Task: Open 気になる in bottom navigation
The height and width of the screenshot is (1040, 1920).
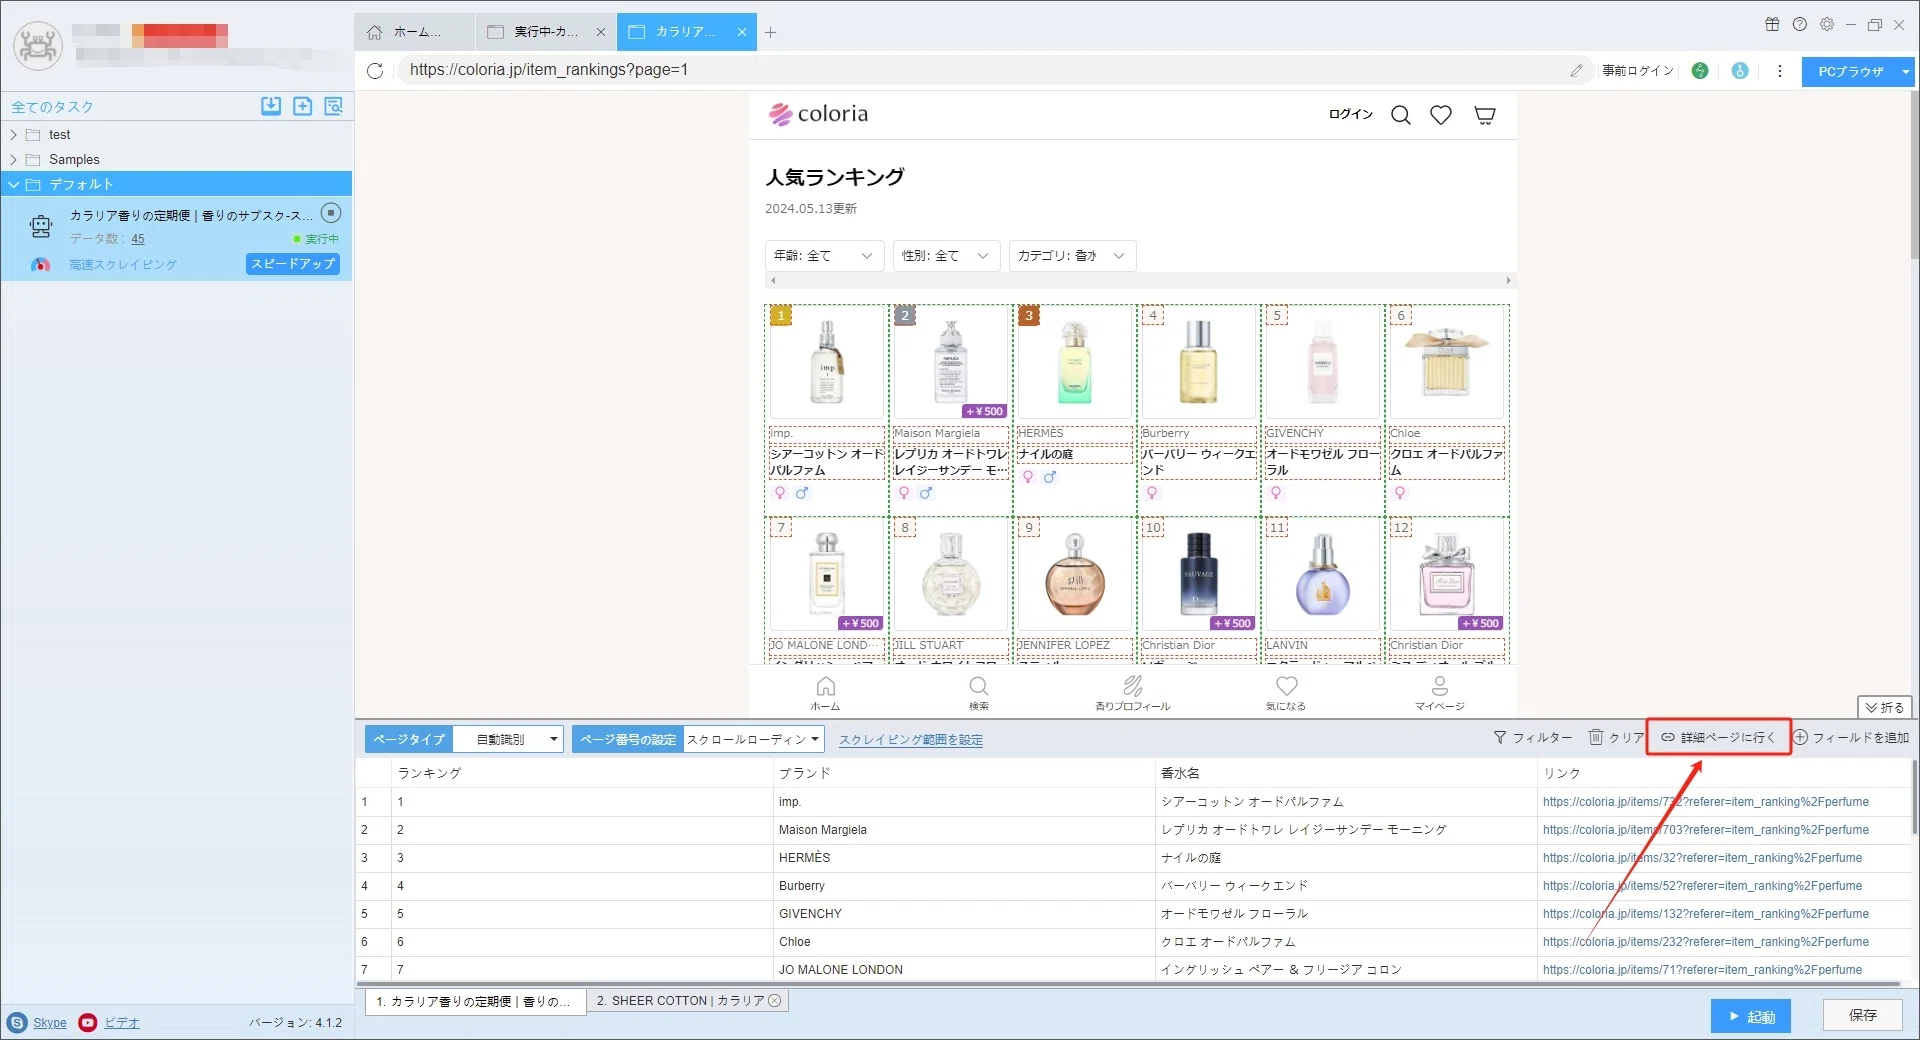Action: [x=1286, y=692]
